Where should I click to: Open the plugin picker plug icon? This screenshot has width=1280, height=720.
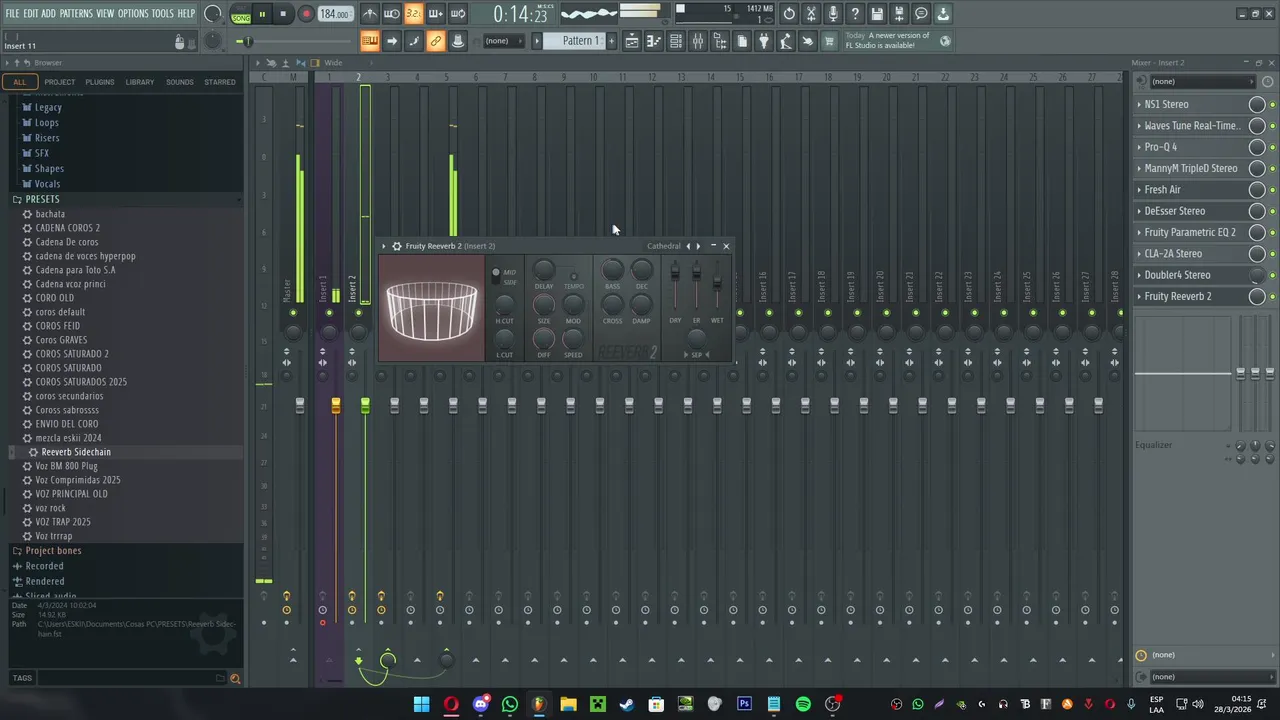click(x=764, y=41)
